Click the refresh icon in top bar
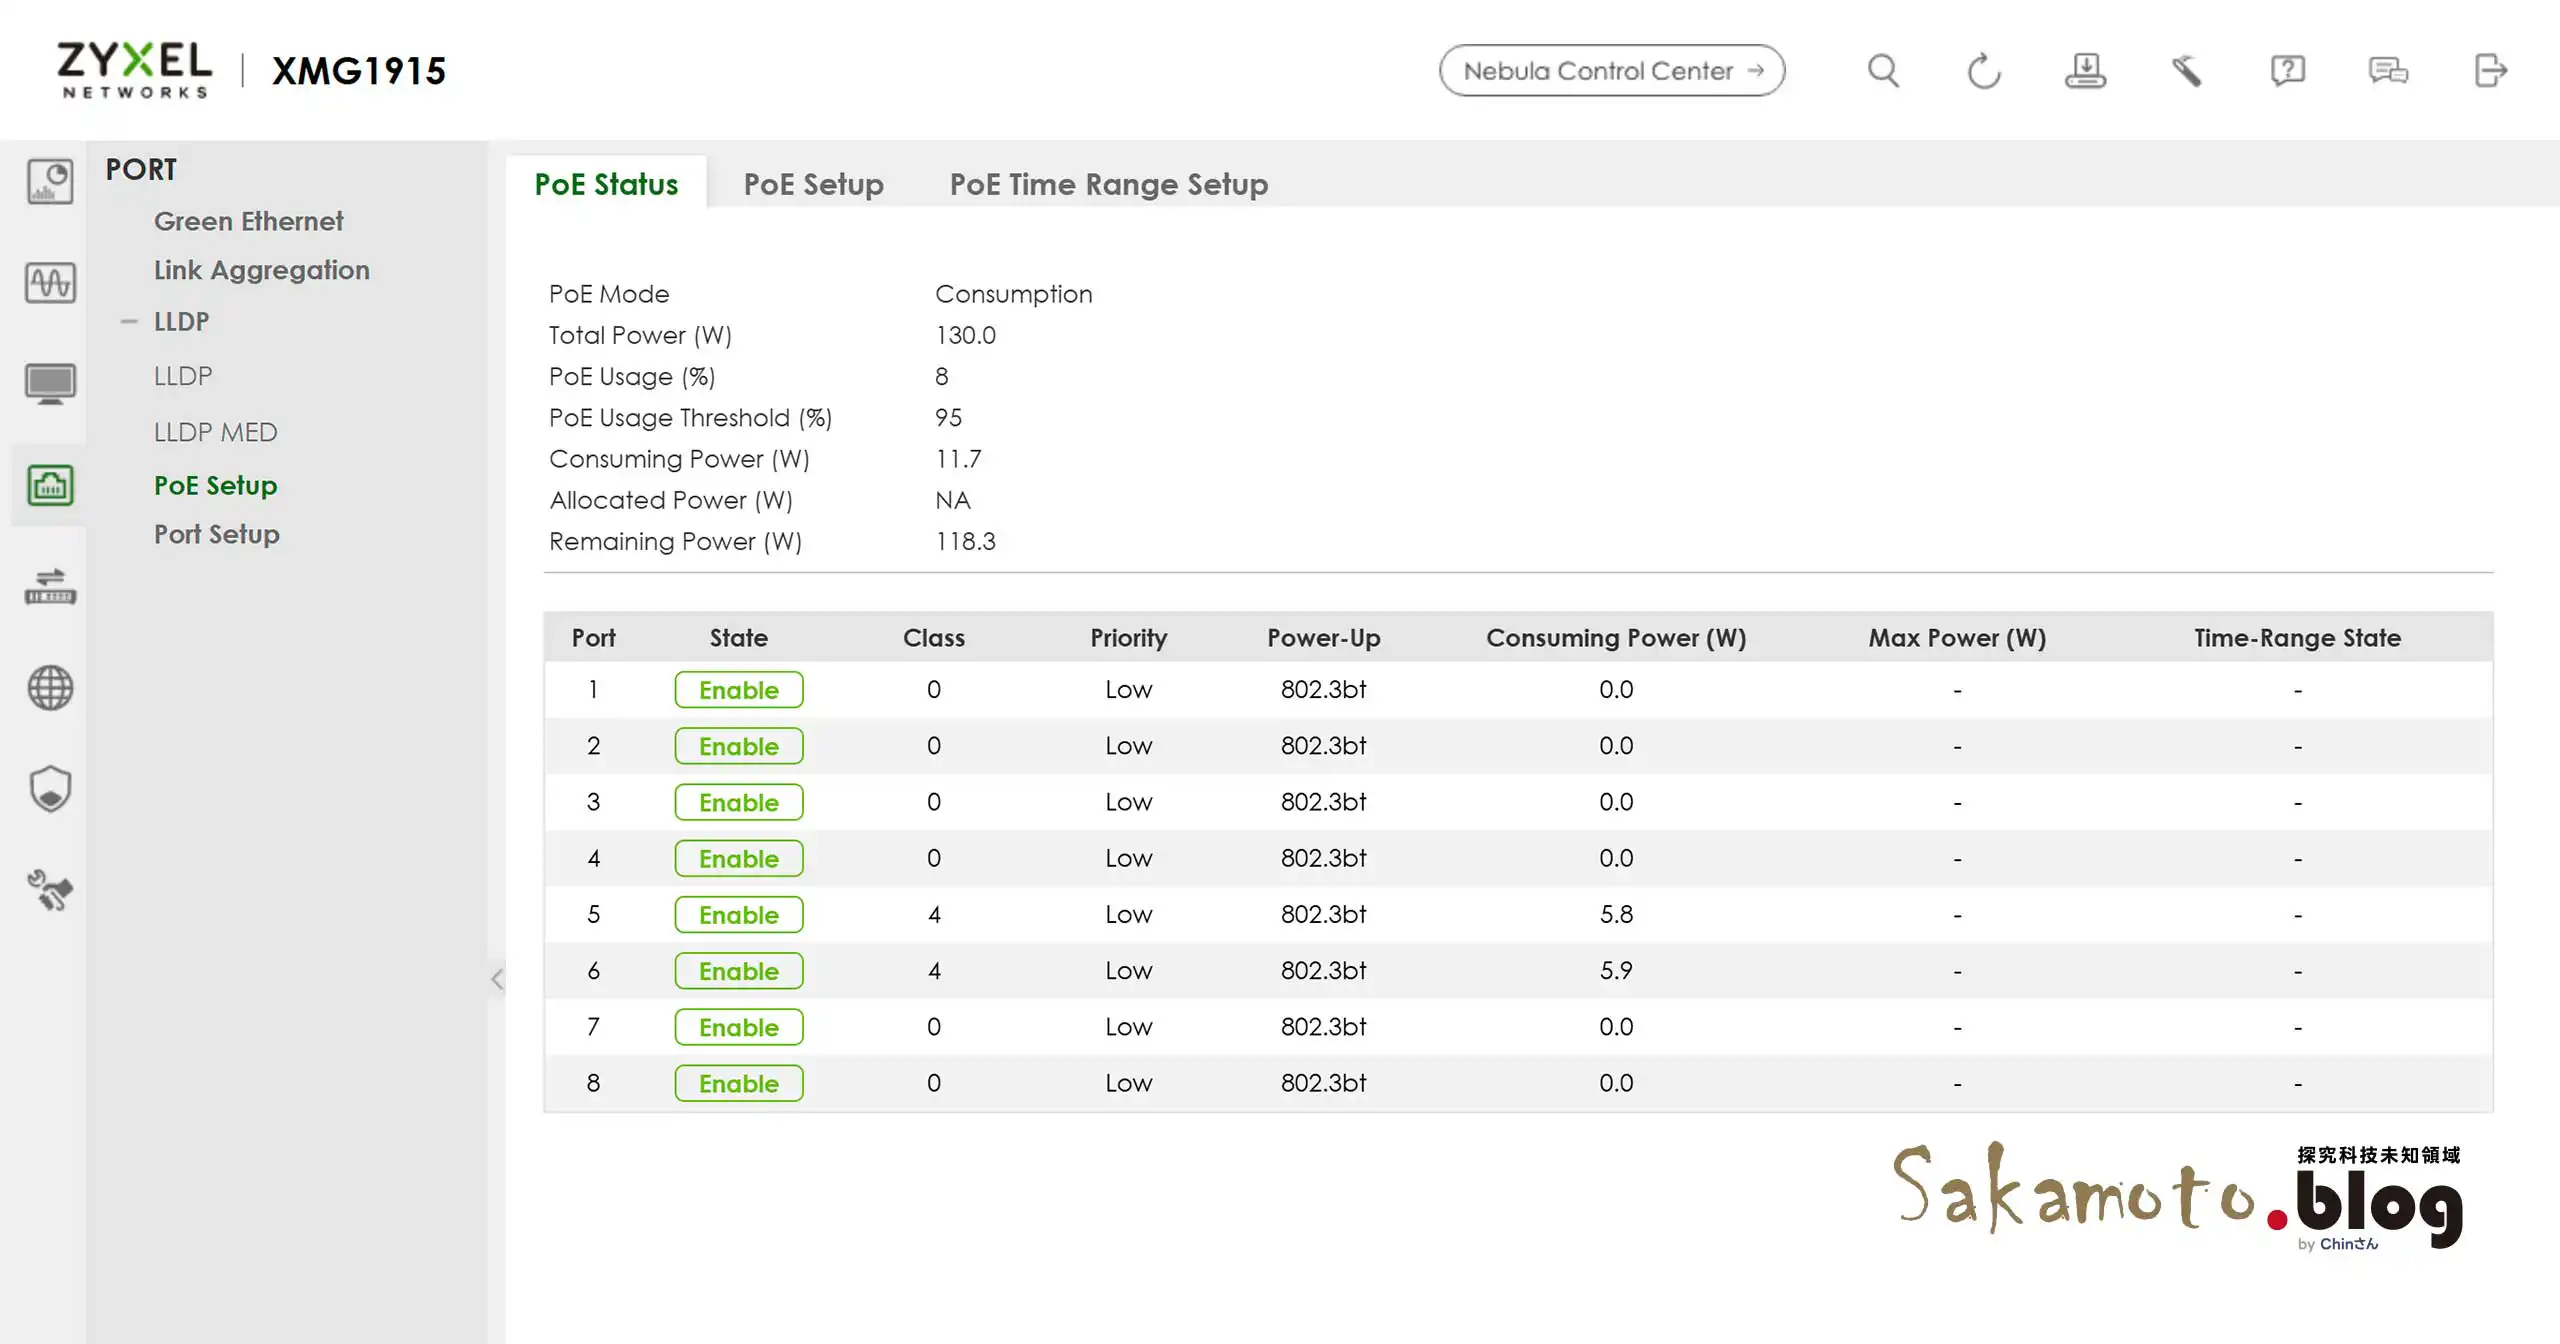2560x1344 pixels. point(1984,71)
